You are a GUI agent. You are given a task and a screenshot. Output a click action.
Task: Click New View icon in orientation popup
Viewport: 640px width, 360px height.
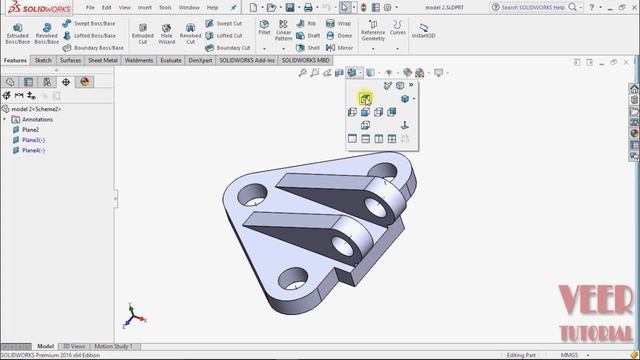coord(387,85)
